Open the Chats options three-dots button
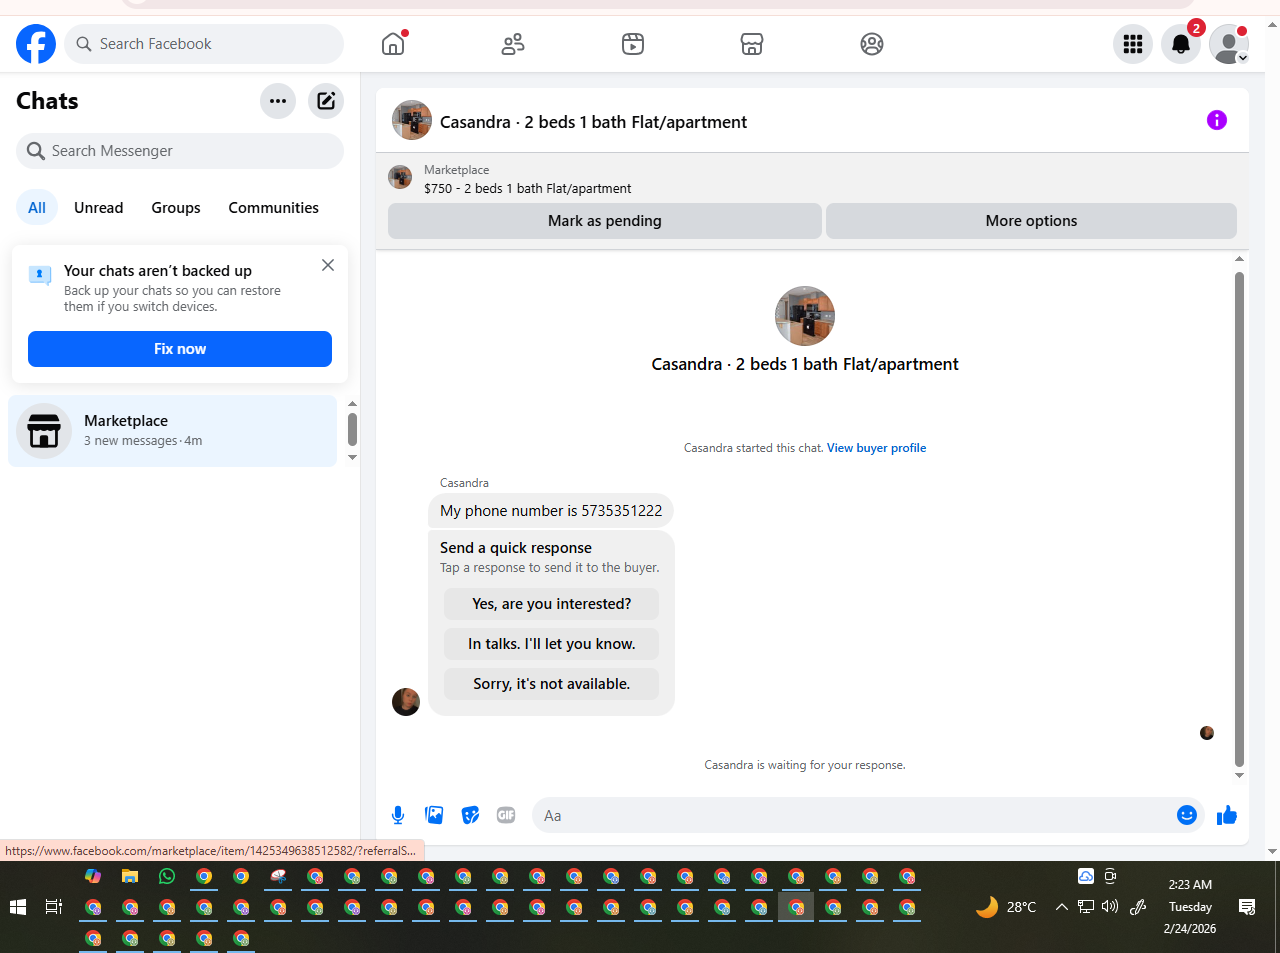This screenshot has width=1280, height=953. pos(278,101)
